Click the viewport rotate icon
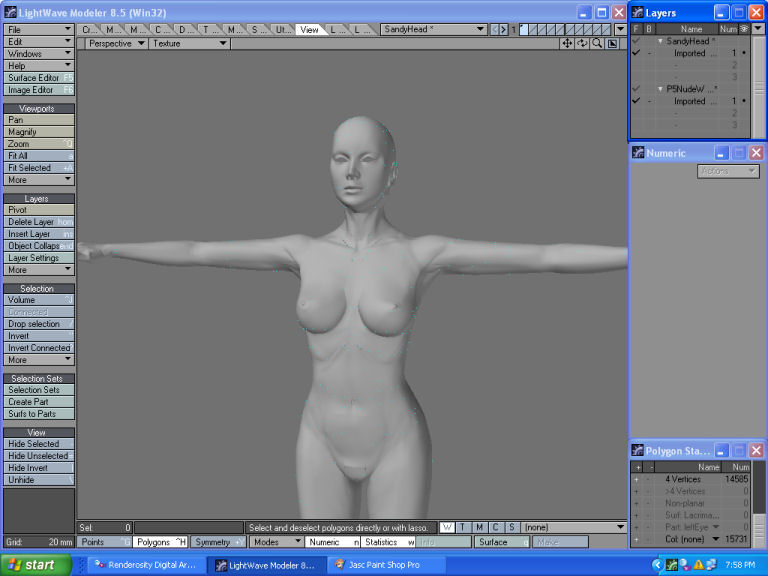The image size is (768, 576). [x=582, y=44]
